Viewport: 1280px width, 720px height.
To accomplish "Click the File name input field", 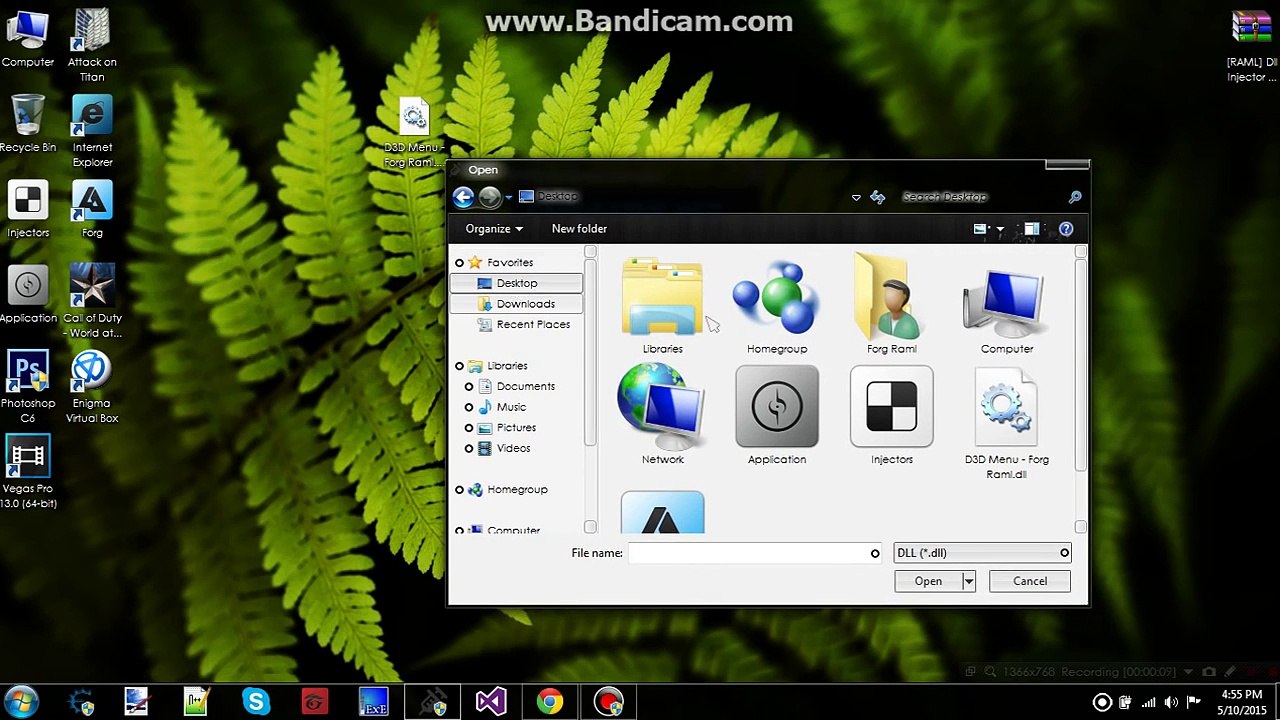I will coord(754,553).
